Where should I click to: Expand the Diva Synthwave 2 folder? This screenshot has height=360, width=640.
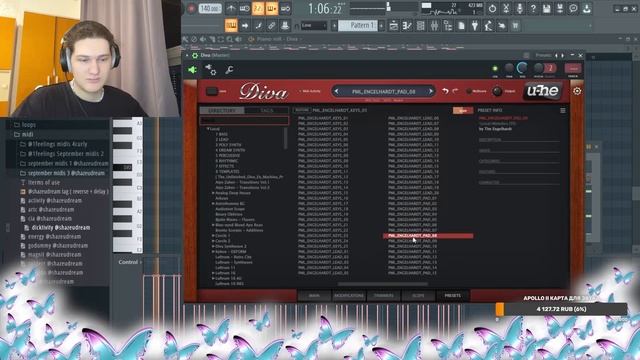pos(213,246)
